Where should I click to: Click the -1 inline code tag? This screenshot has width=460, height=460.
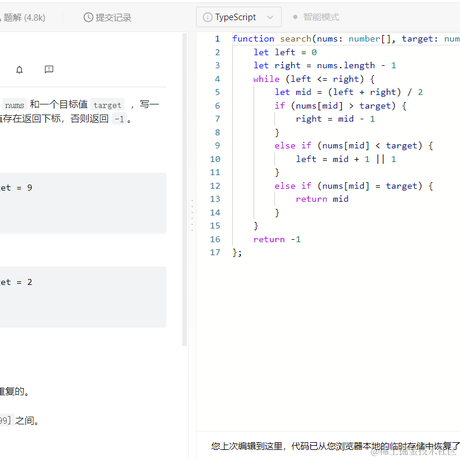click(x=119, y=119)
